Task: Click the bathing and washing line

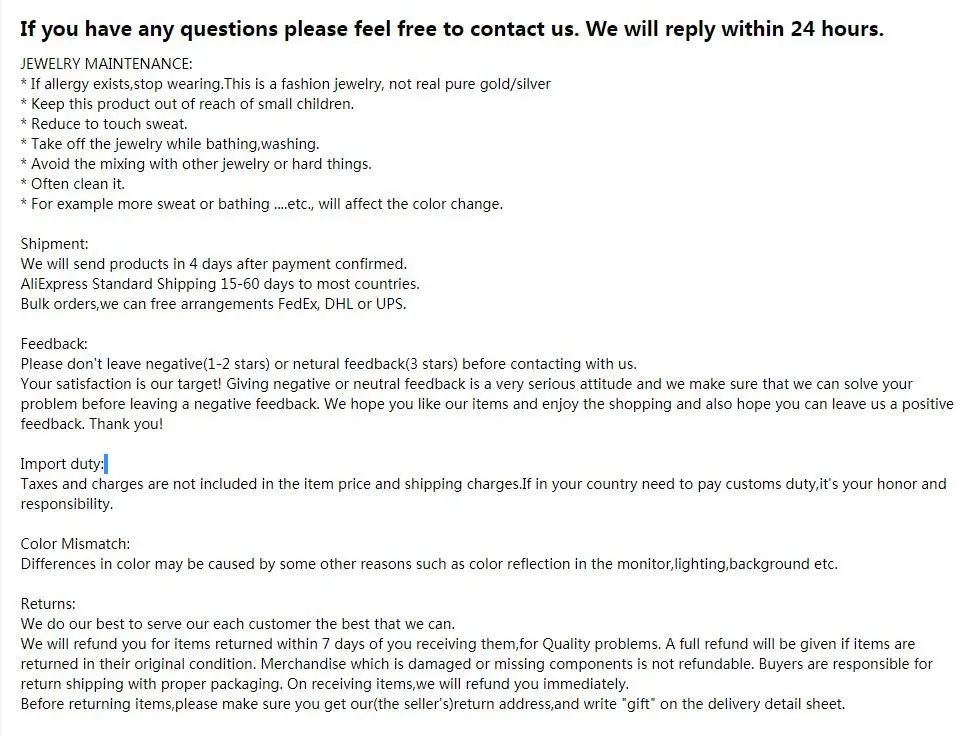Action: click(x=170, y=144)
